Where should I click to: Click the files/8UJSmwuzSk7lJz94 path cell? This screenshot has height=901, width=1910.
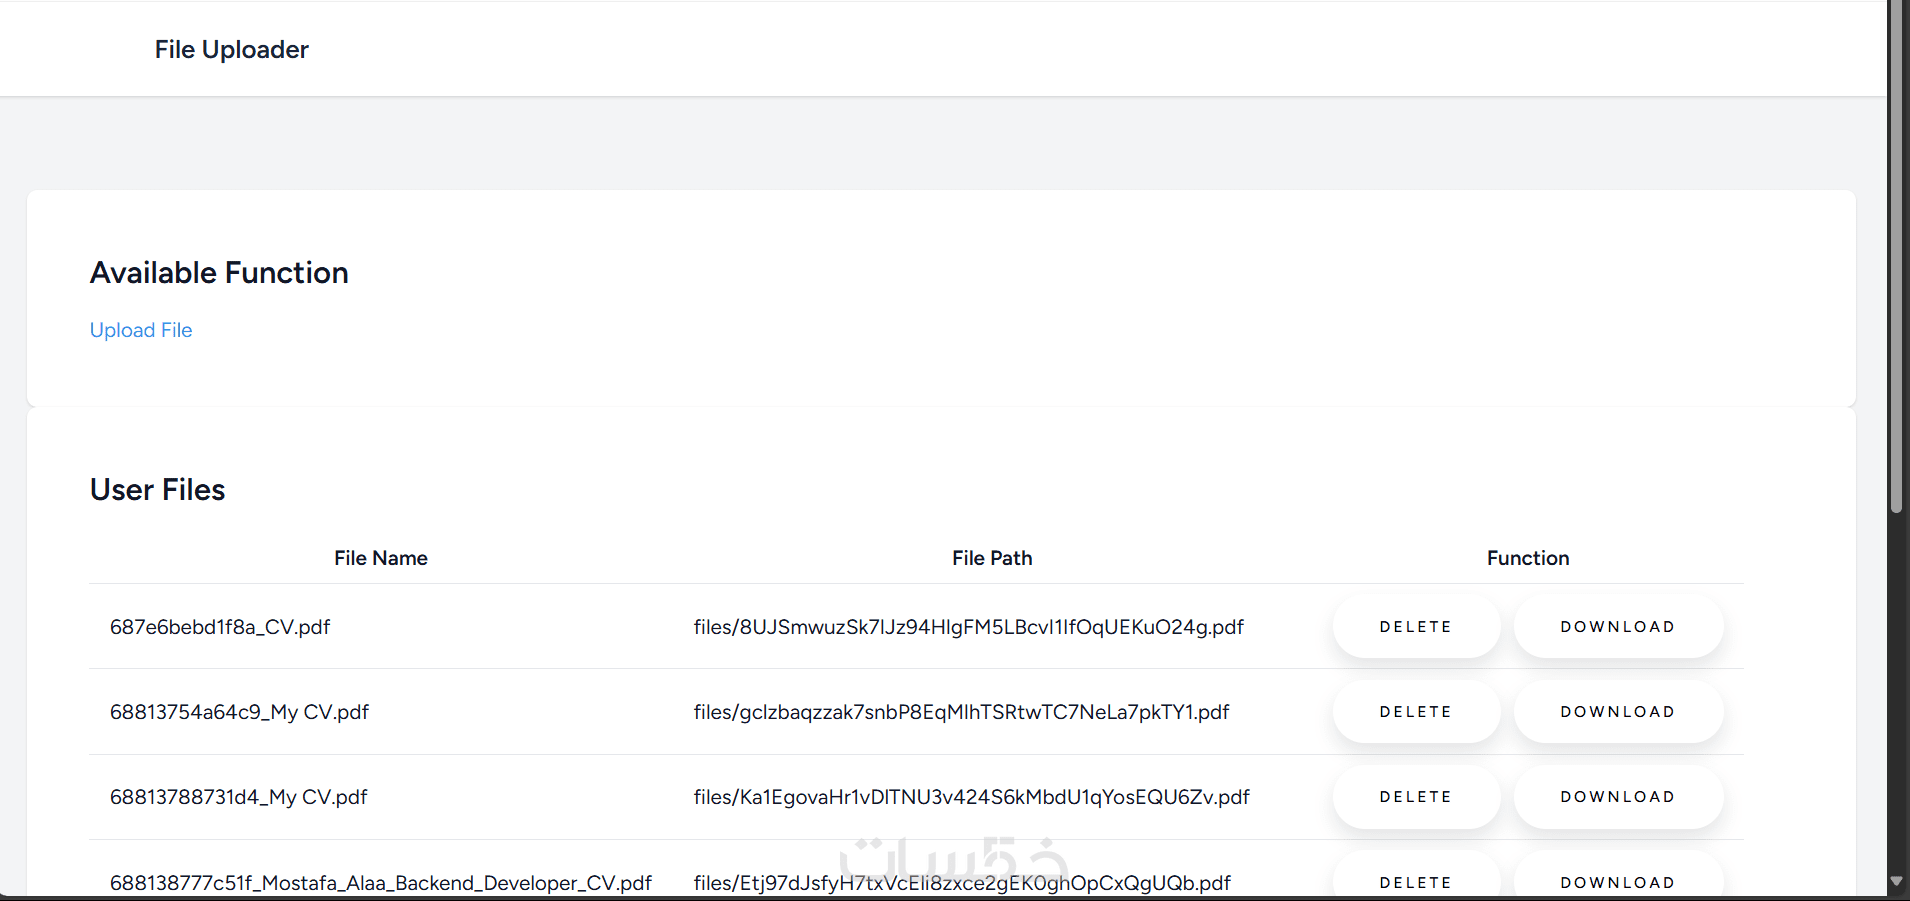(968, 627)
